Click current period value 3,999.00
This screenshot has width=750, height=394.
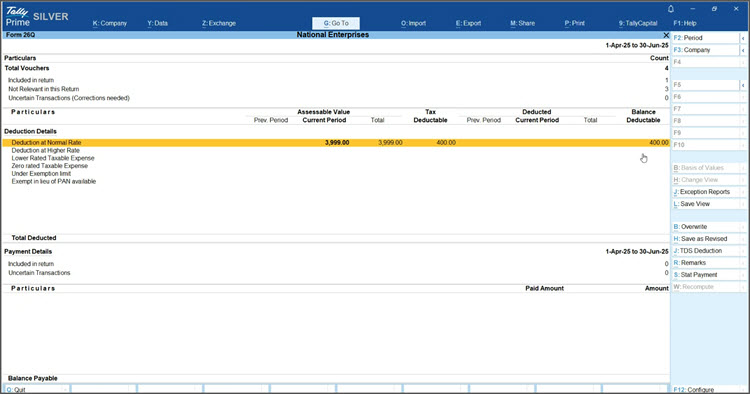coord(337,142)
